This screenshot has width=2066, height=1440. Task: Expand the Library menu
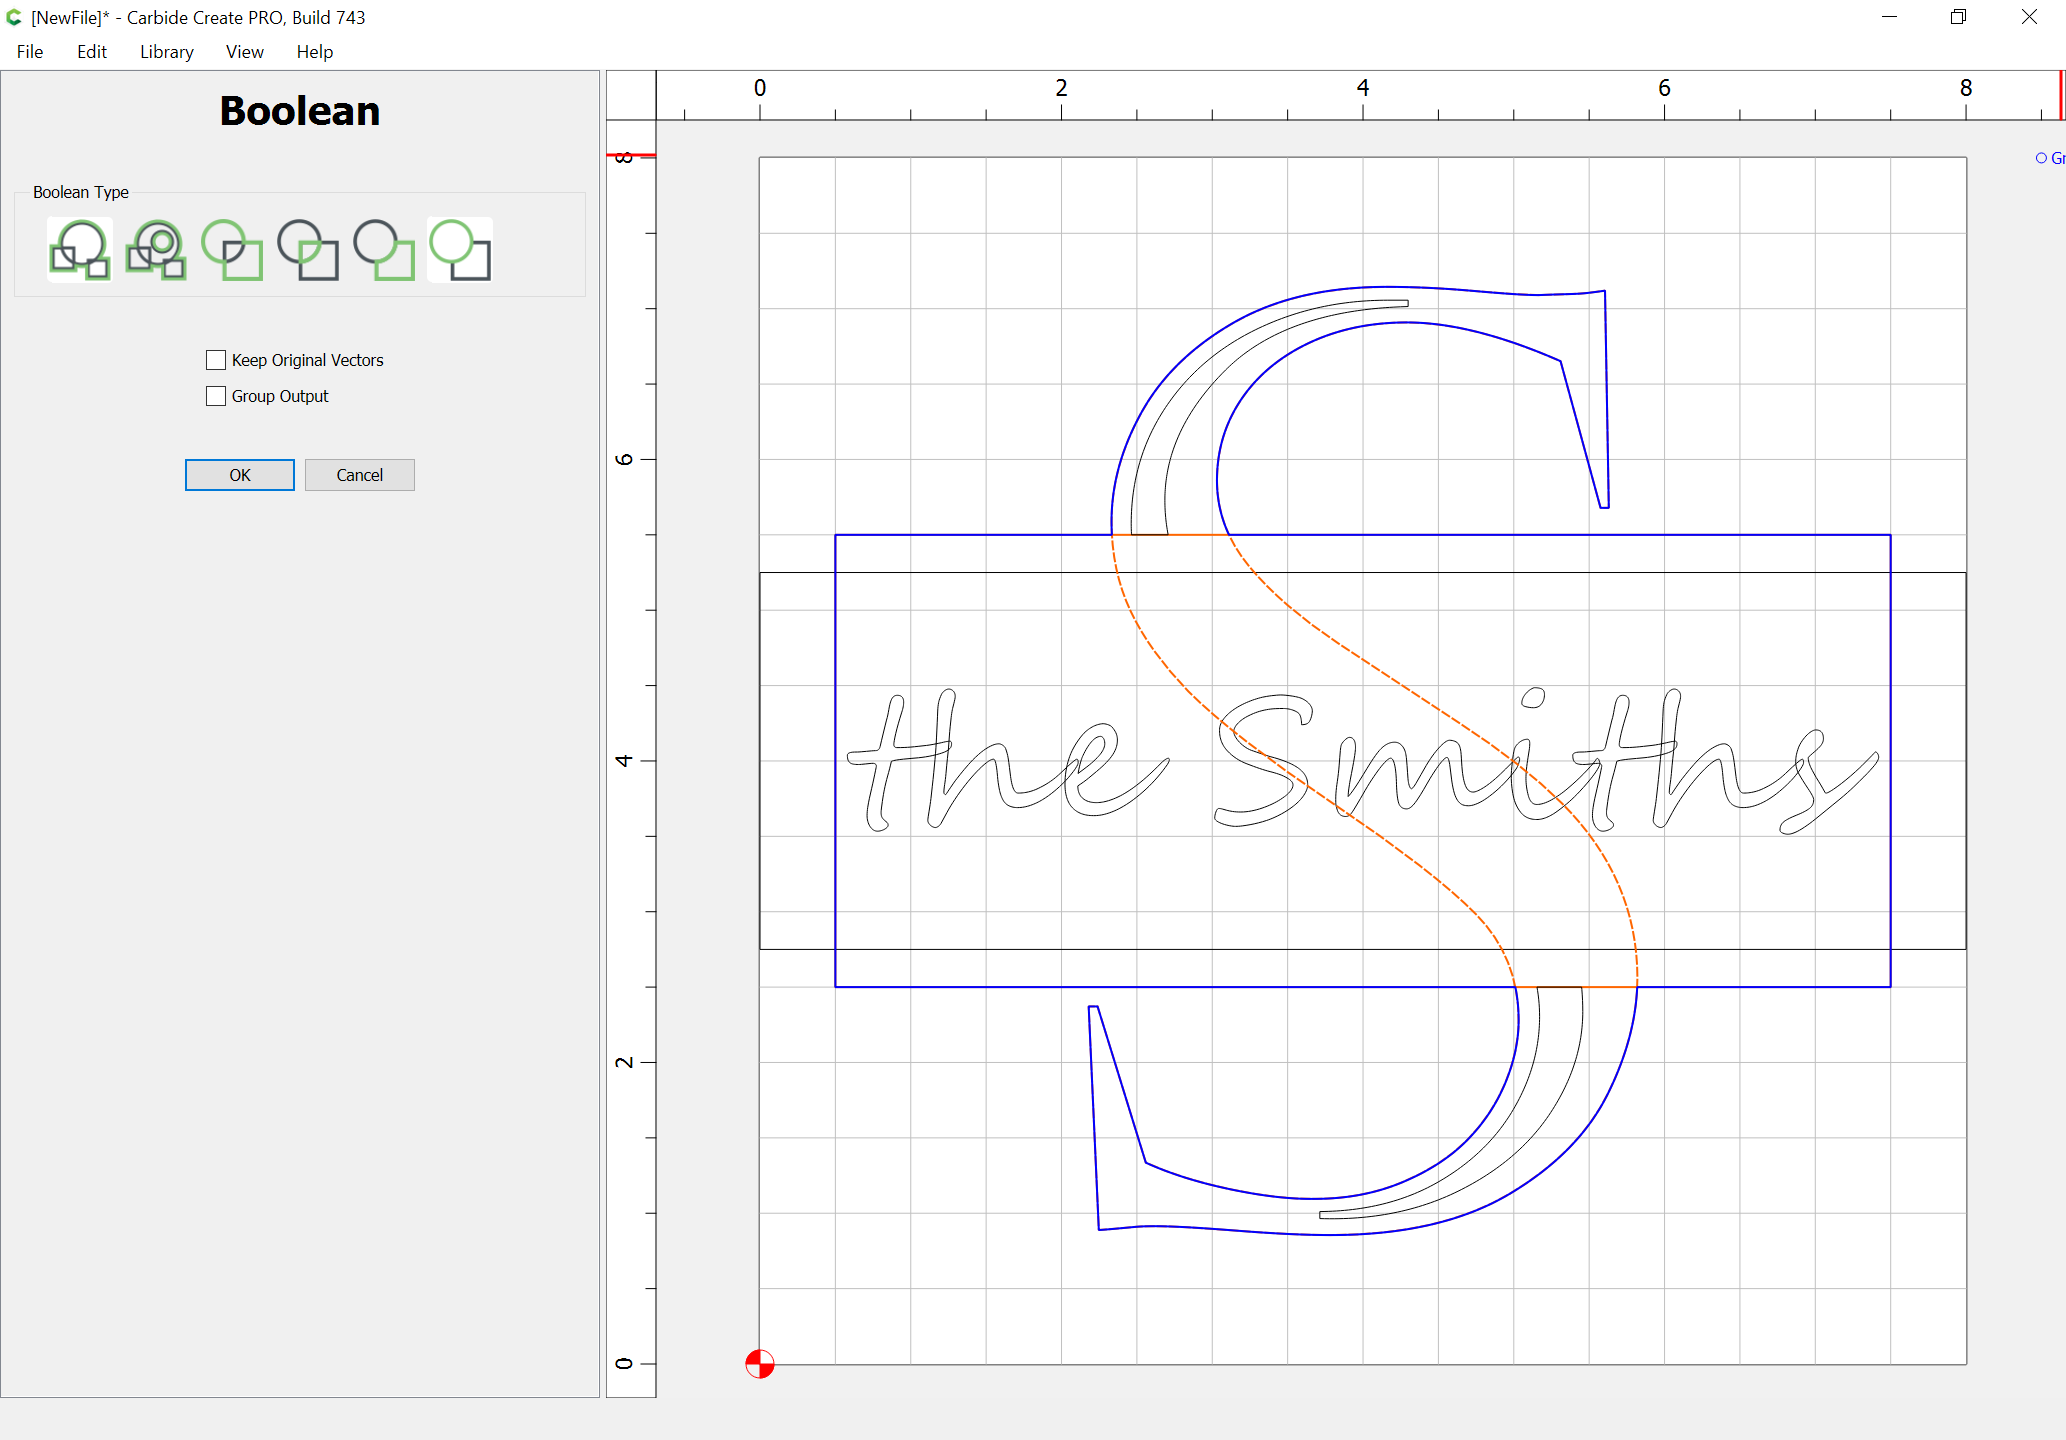pos(166,52)
